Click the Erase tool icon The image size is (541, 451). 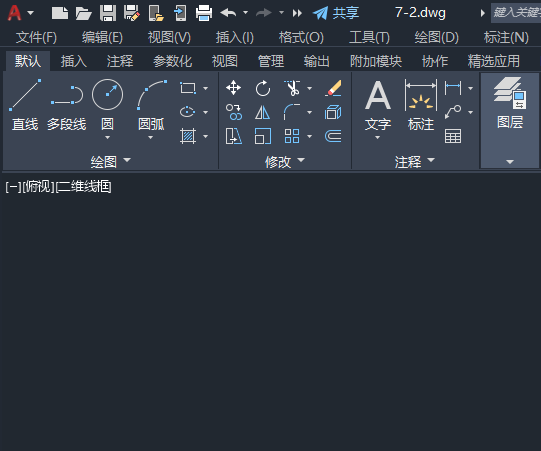(333, 88)
